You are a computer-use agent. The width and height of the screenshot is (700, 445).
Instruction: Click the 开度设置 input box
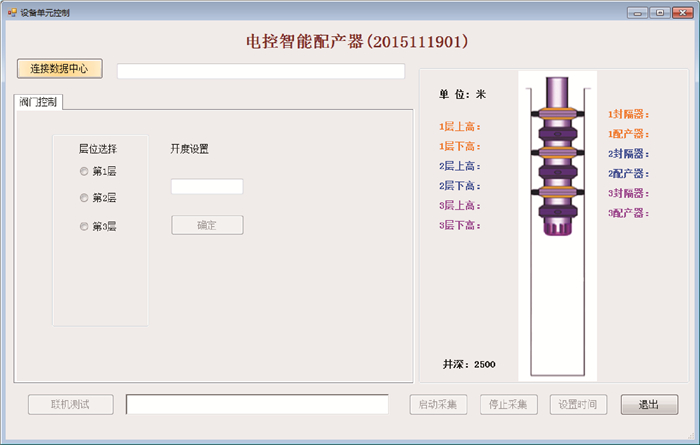tap(207, 186)
